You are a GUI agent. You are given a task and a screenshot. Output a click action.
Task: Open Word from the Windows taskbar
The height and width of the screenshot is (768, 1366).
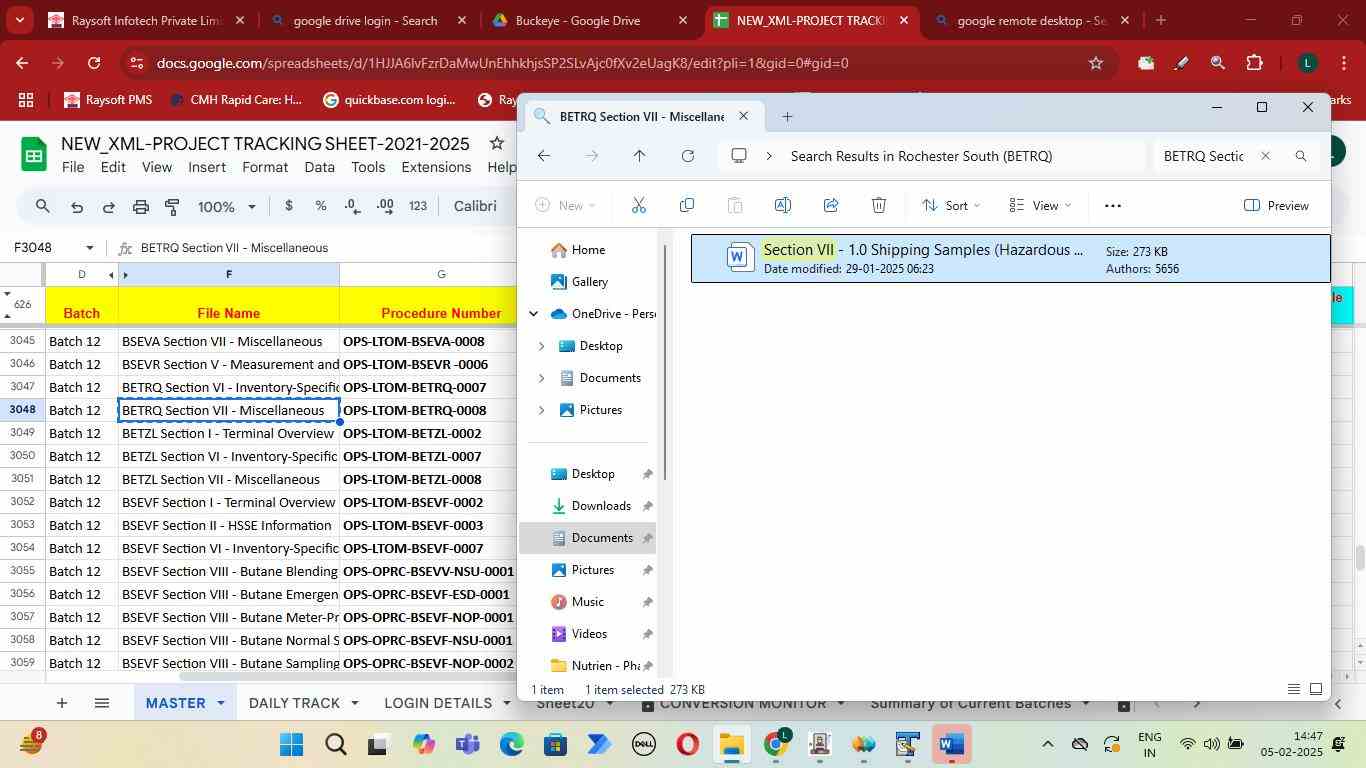click(951, 745)
